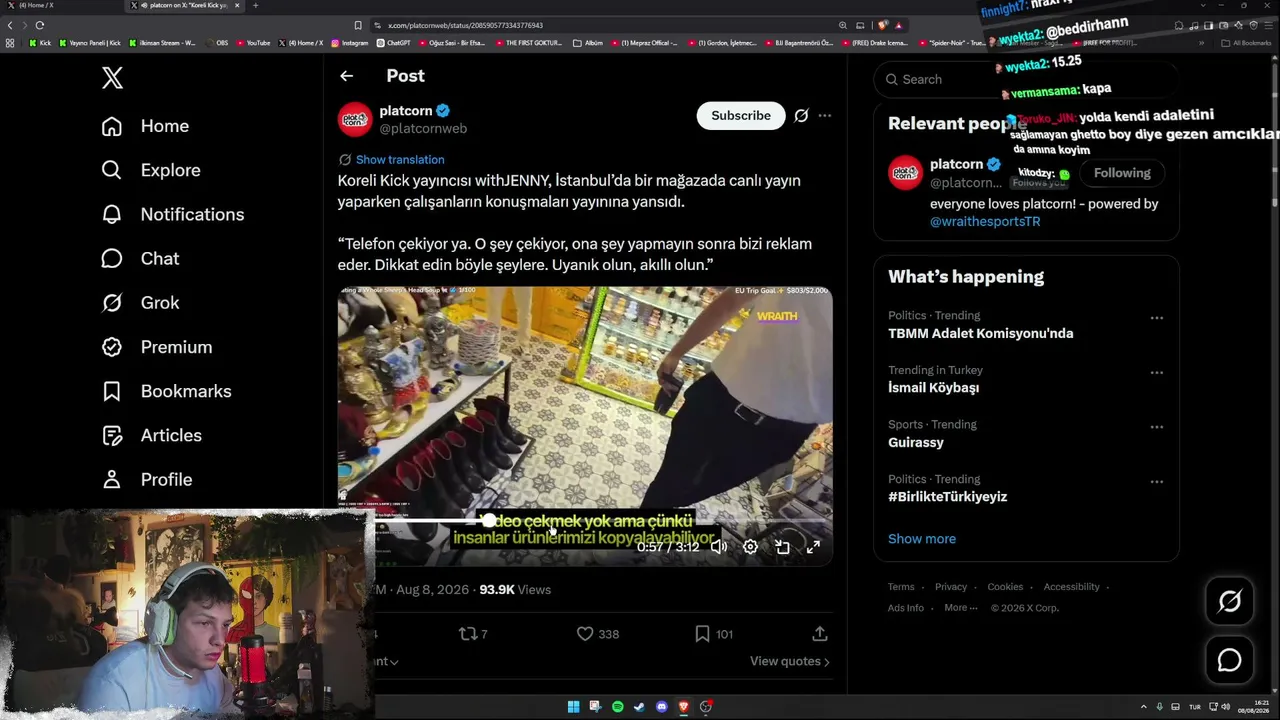This screenshot has height=720, width=1280.
Task: Toggle Following for platcorn in Relevant people
Action: point(1122,173)
